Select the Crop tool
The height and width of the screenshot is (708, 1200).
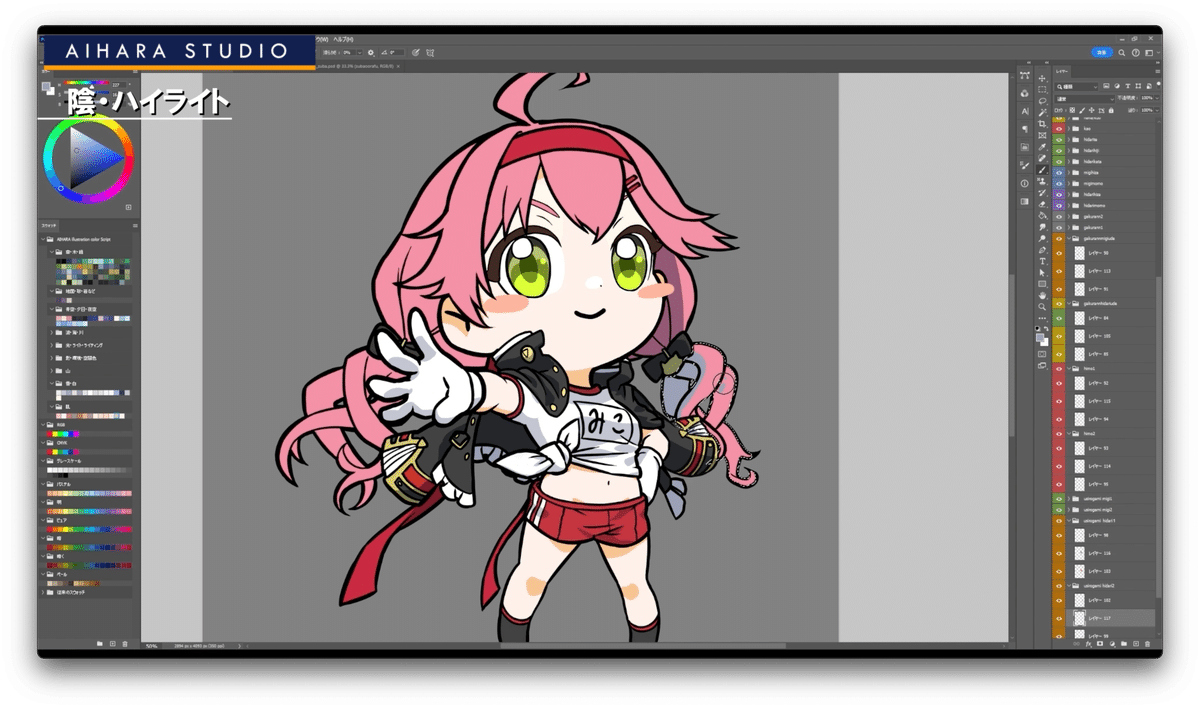tap(1042, 124)
